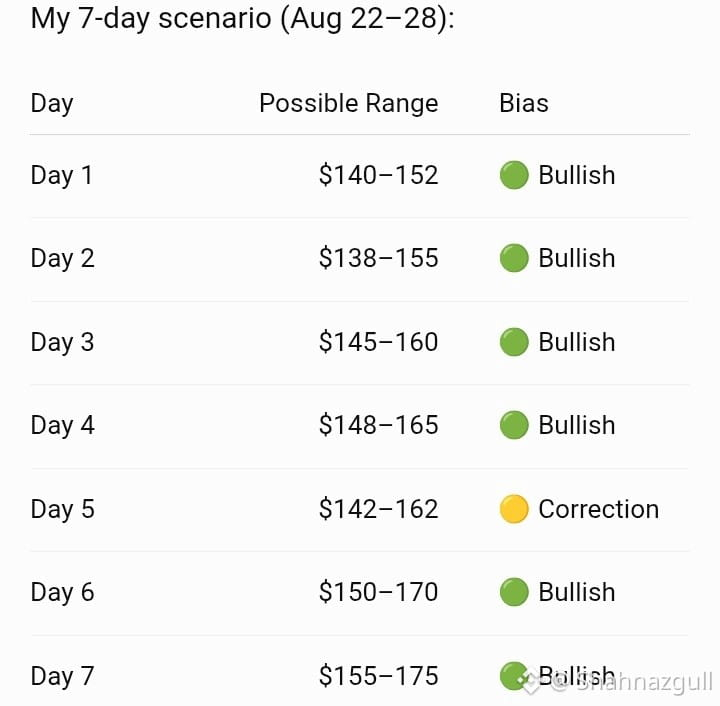Viewport: 720px width, 706px height.
Task: Click the green circle beside Day 1 Bullish
Action: 514,175
